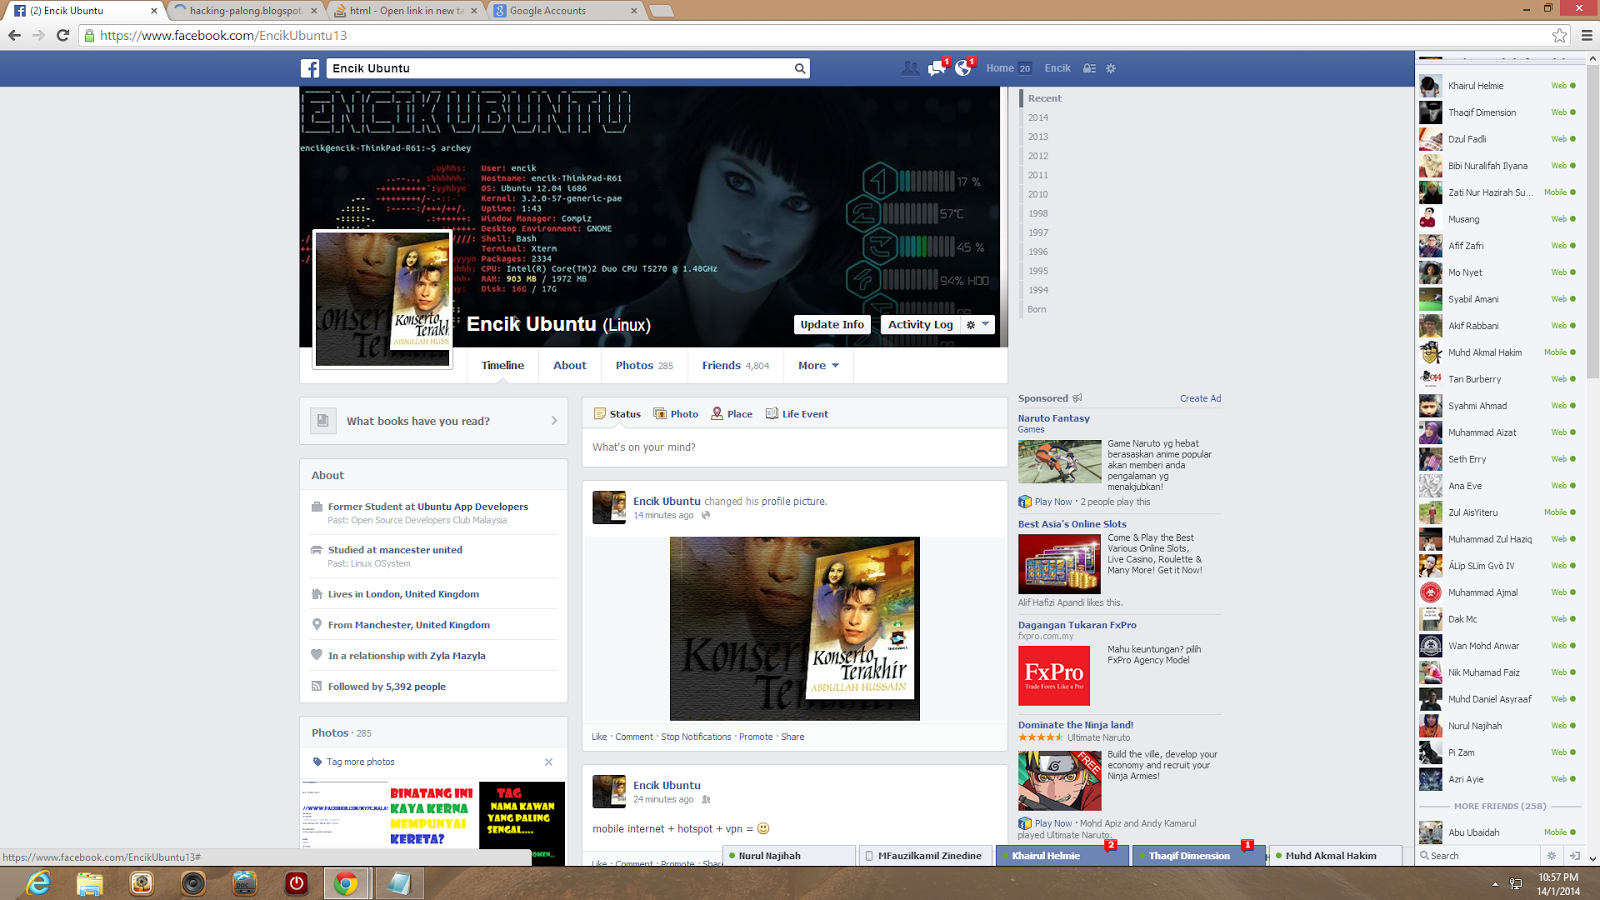Click the Update Info button

[832, 324]
